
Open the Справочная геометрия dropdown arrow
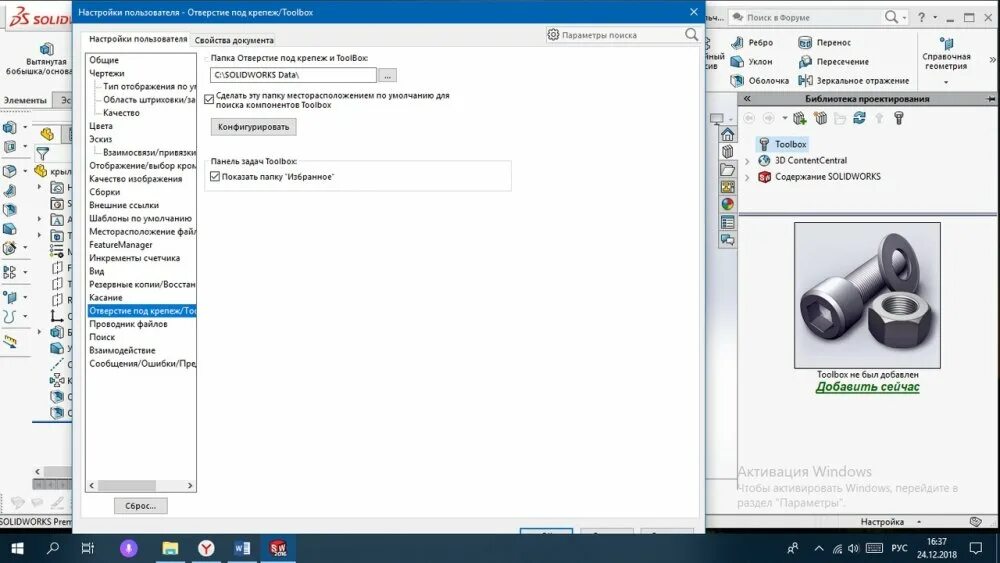pos(946,82)
